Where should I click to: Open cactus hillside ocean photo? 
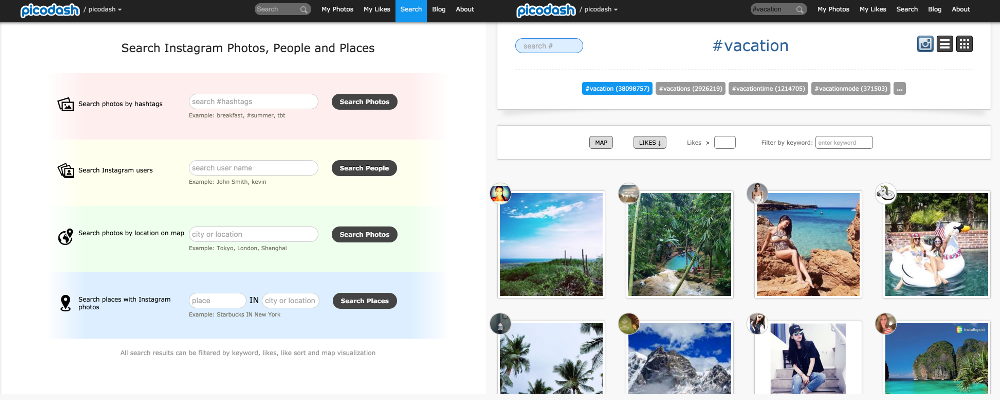click(x=551, y=244)
